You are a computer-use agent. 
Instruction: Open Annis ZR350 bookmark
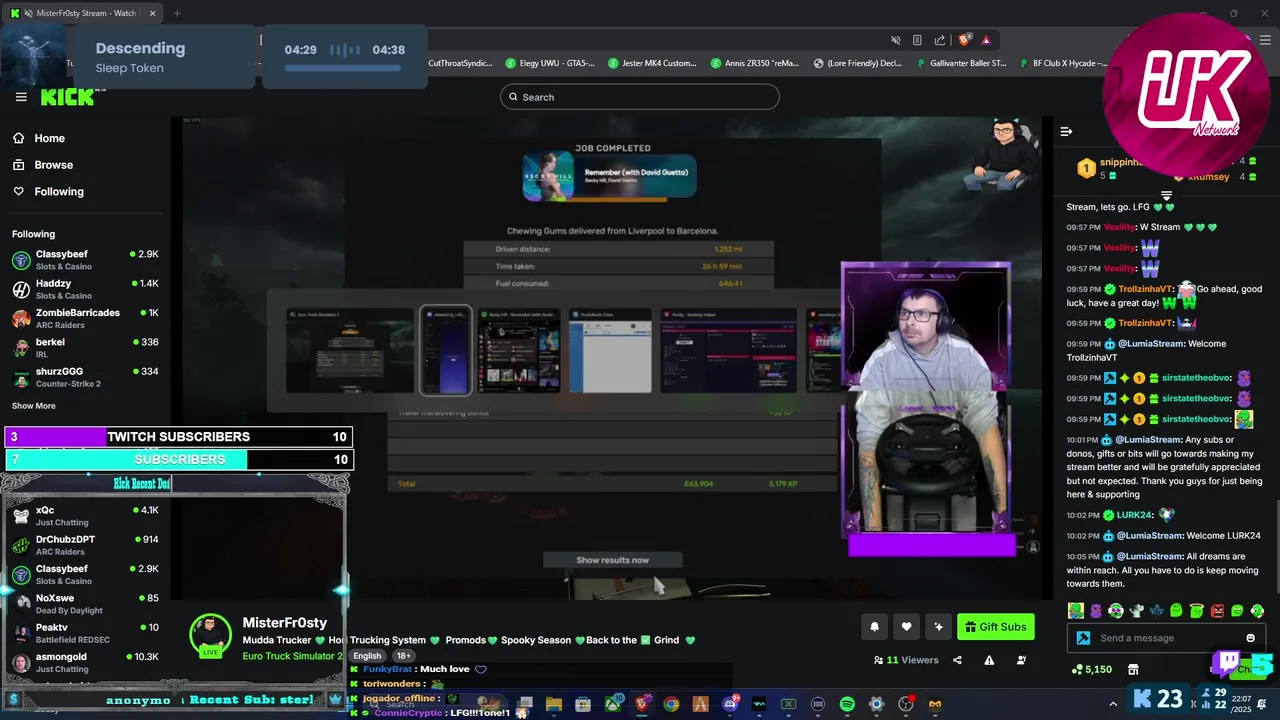tap(755, 63)
